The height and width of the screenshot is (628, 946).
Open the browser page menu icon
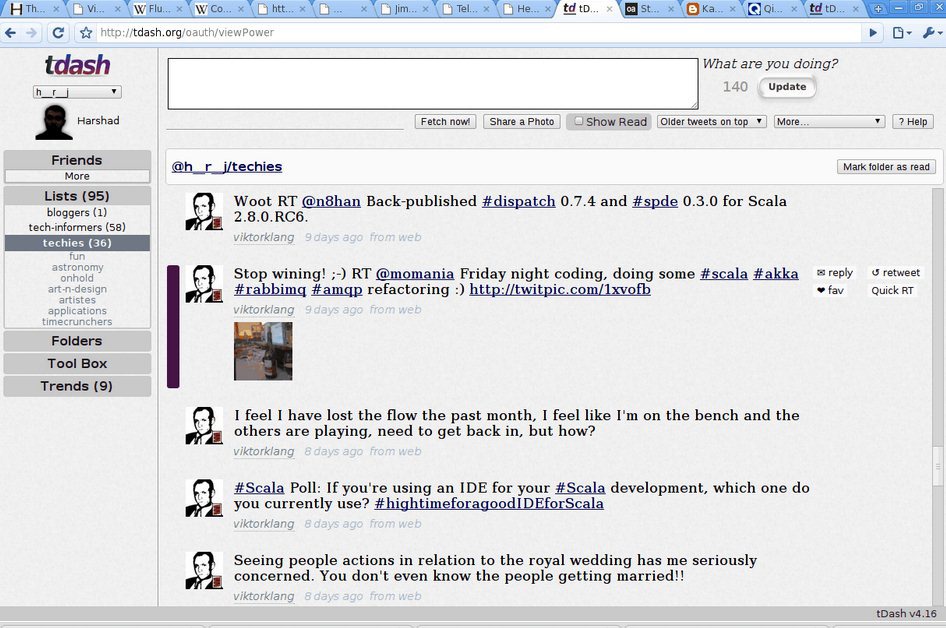click(x=900, y=33)
